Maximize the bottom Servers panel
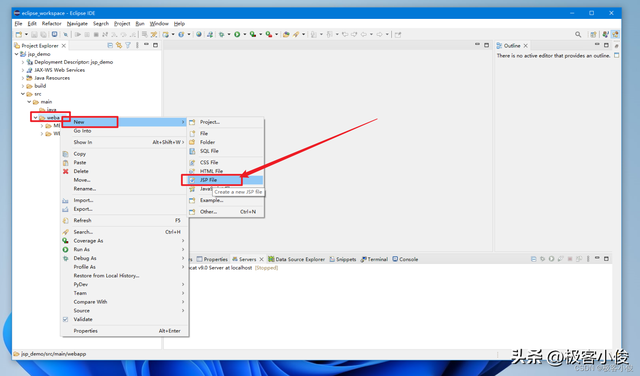The width and height of the screenshot is (640, 376). [x=607, y=259]
